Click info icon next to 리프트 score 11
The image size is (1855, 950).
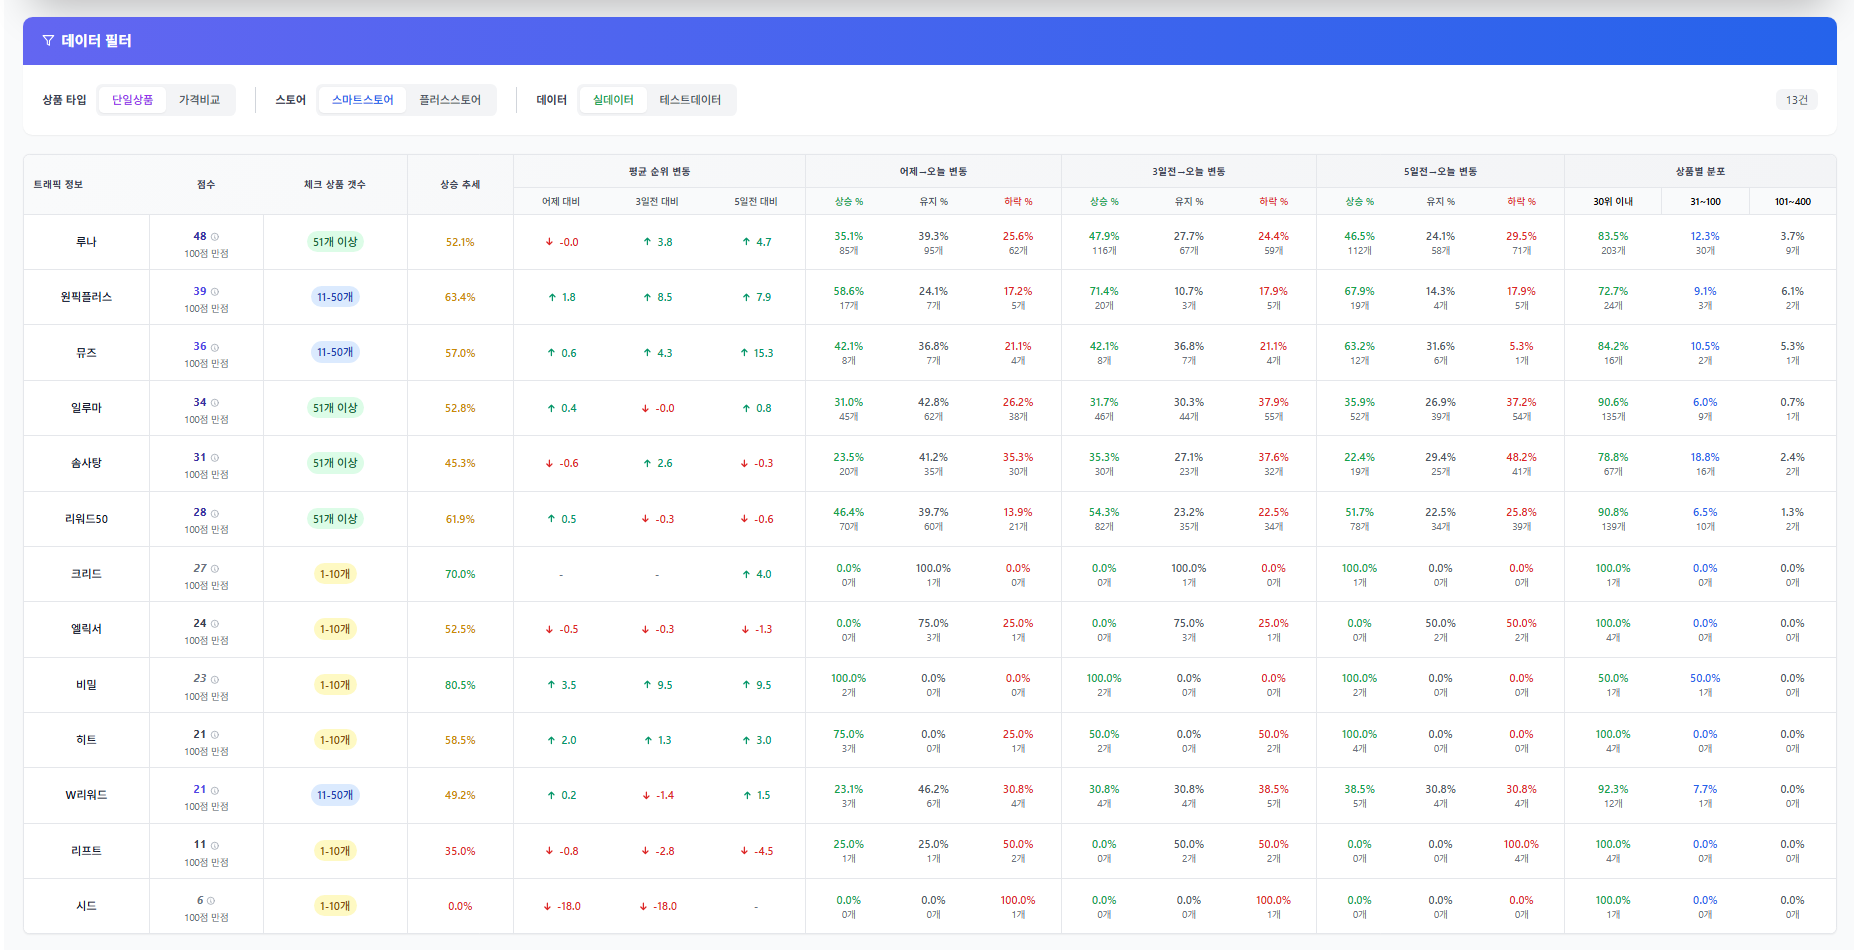(x=215, y=845)
